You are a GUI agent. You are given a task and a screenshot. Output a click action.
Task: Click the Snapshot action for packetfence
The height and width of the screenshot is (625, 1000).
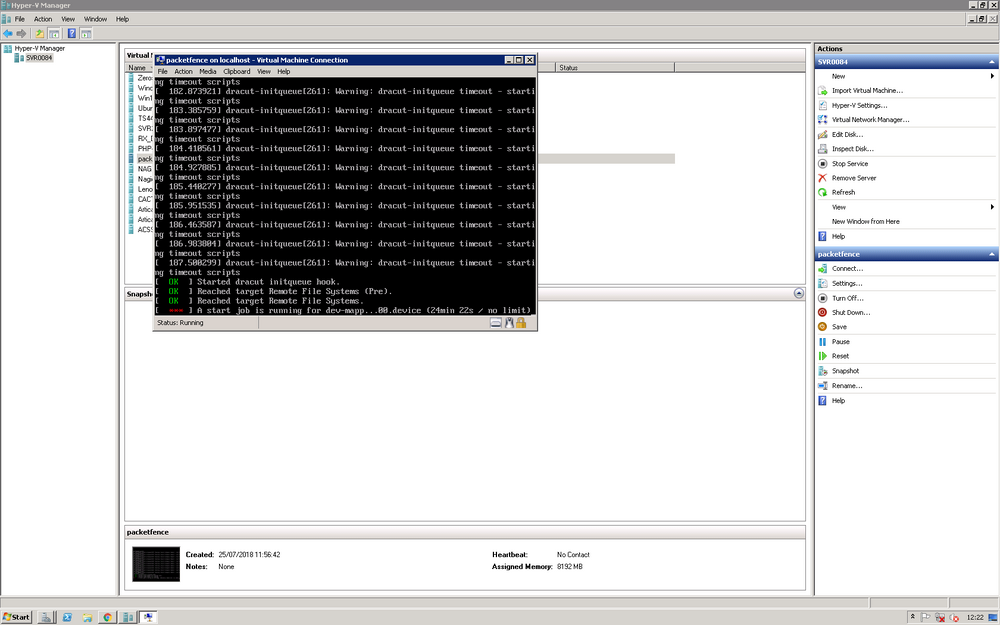[x=845, y=371]
